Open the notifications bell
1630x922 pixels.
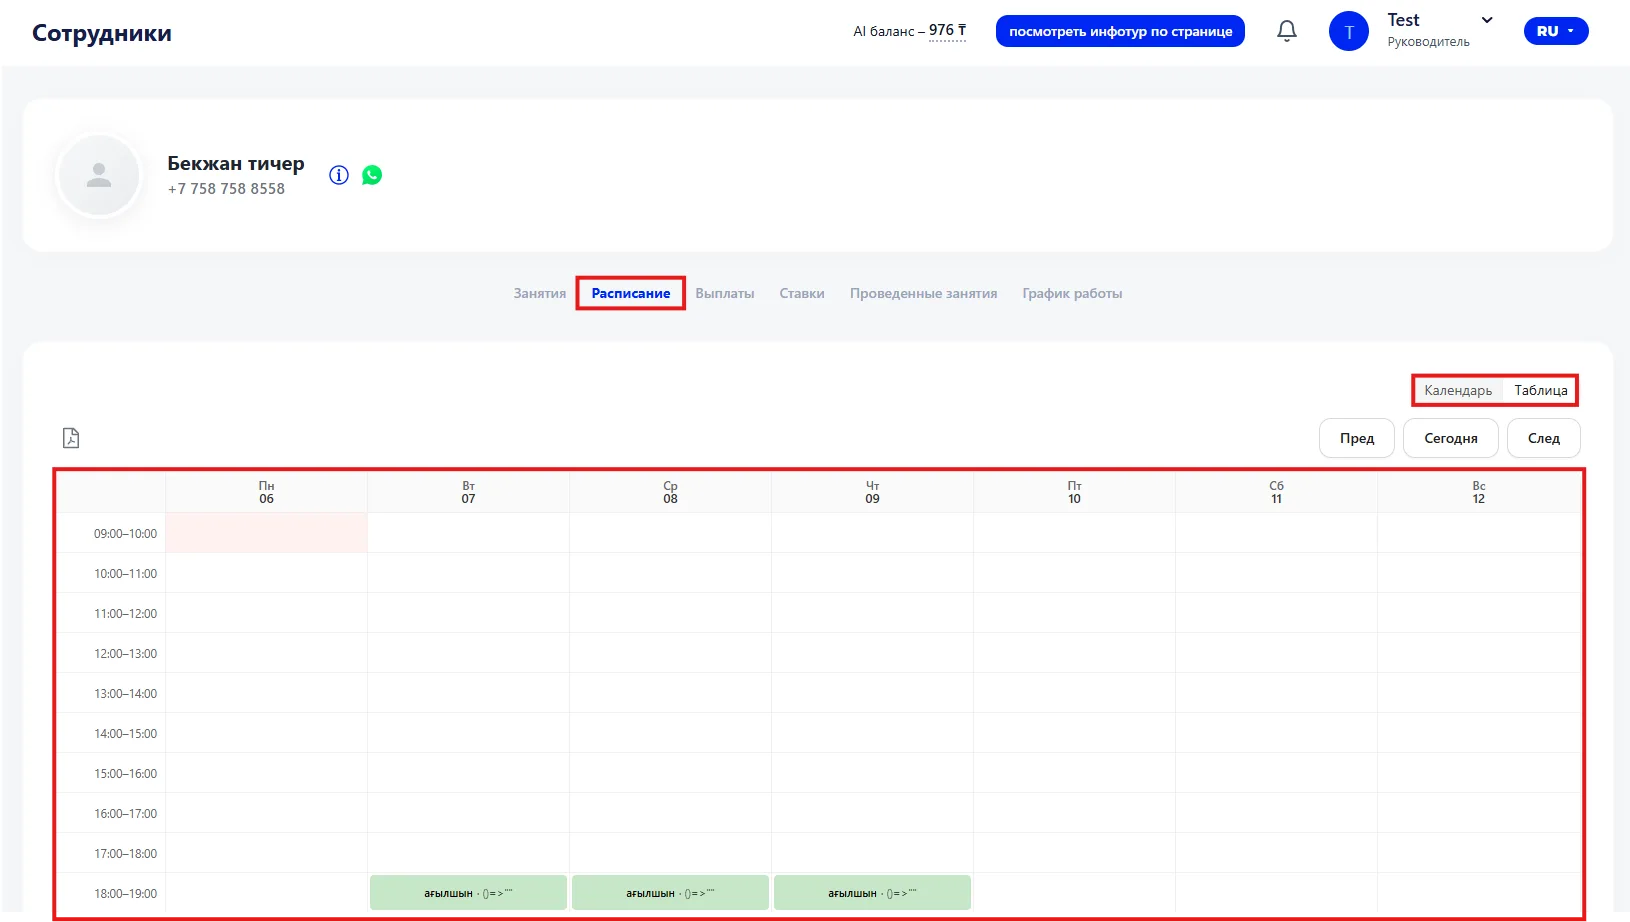(x=1287, y=31)
